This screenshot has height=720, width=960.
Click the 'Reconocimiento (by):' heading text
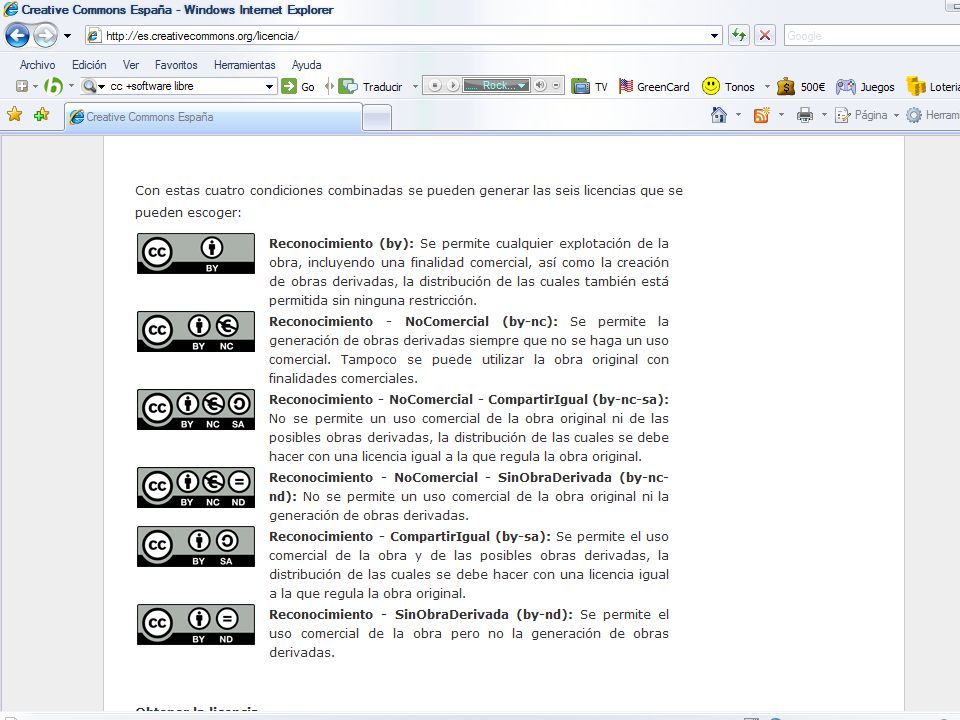(342, 244)
